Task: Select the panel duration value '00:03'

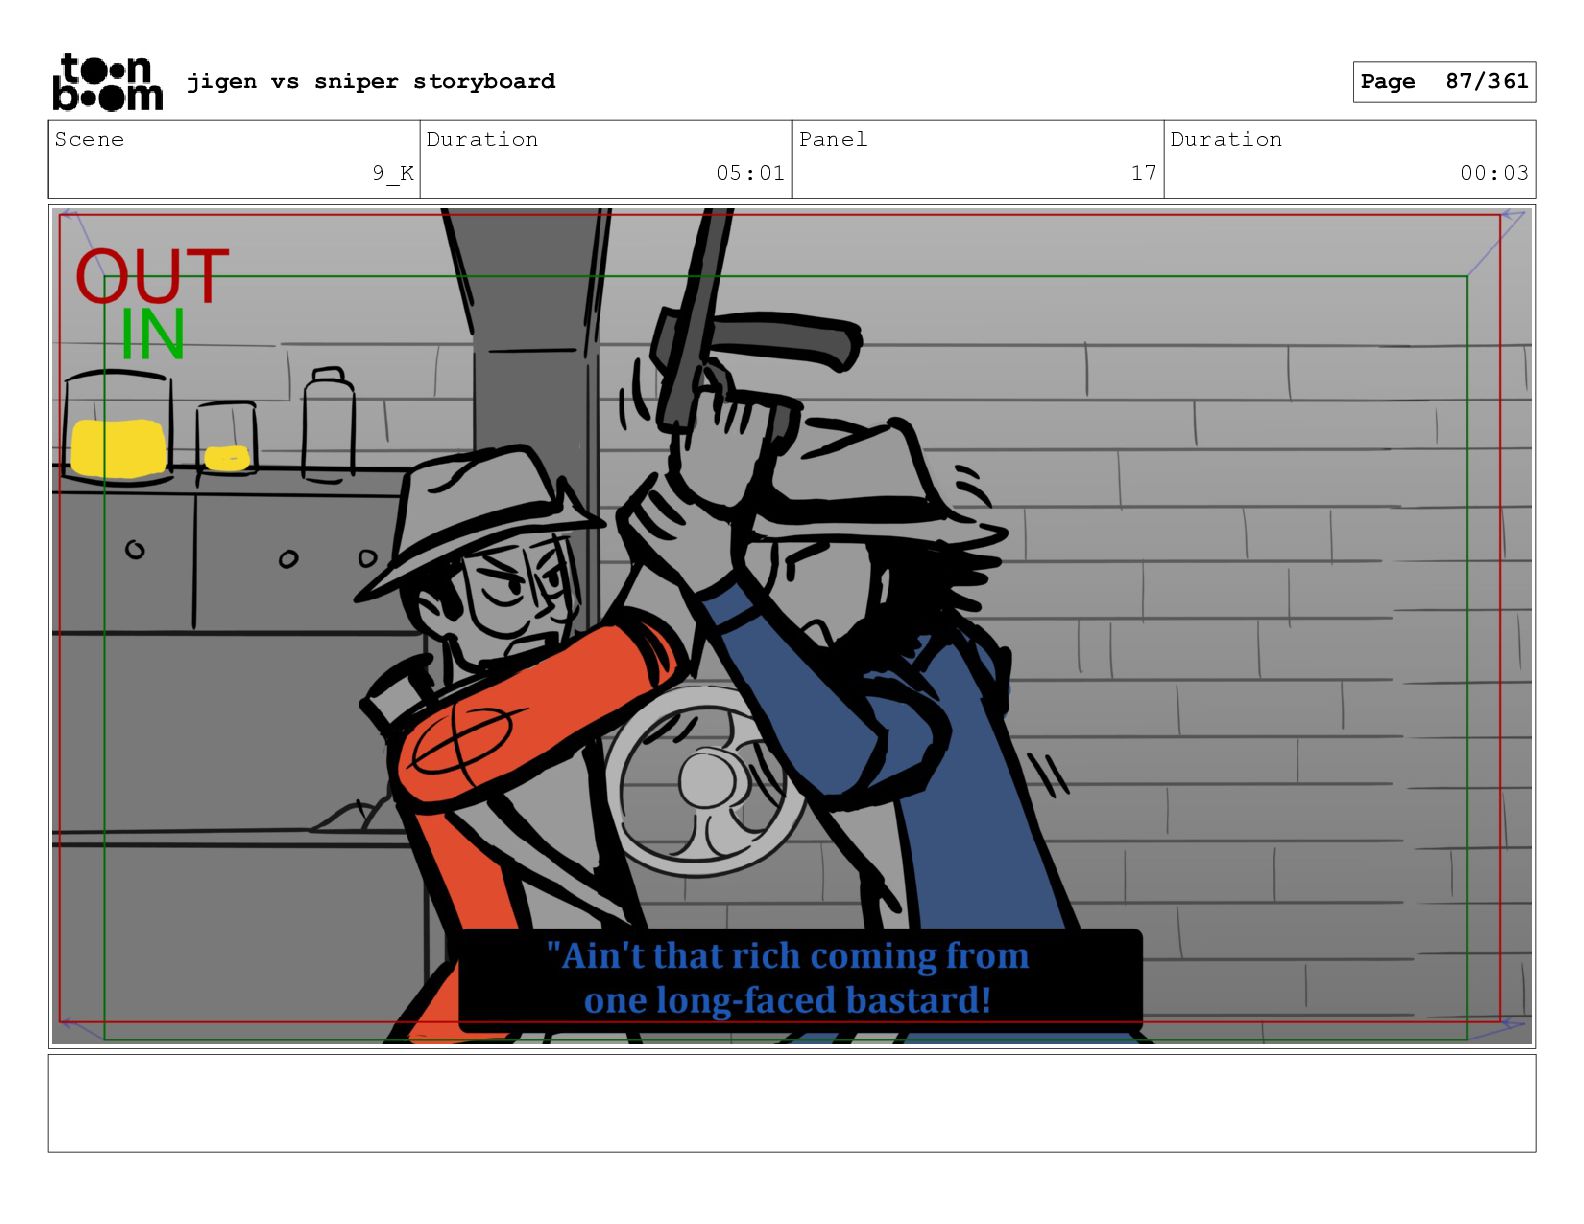Action: 1494,173
